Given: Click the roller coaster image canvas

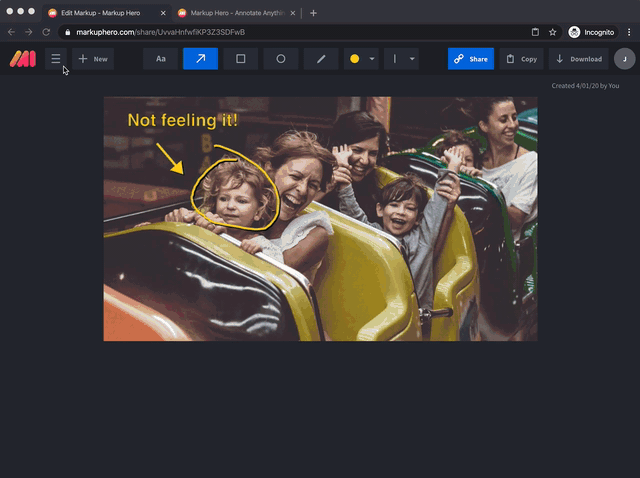Looking at the screenshot, I should point(320,219).
